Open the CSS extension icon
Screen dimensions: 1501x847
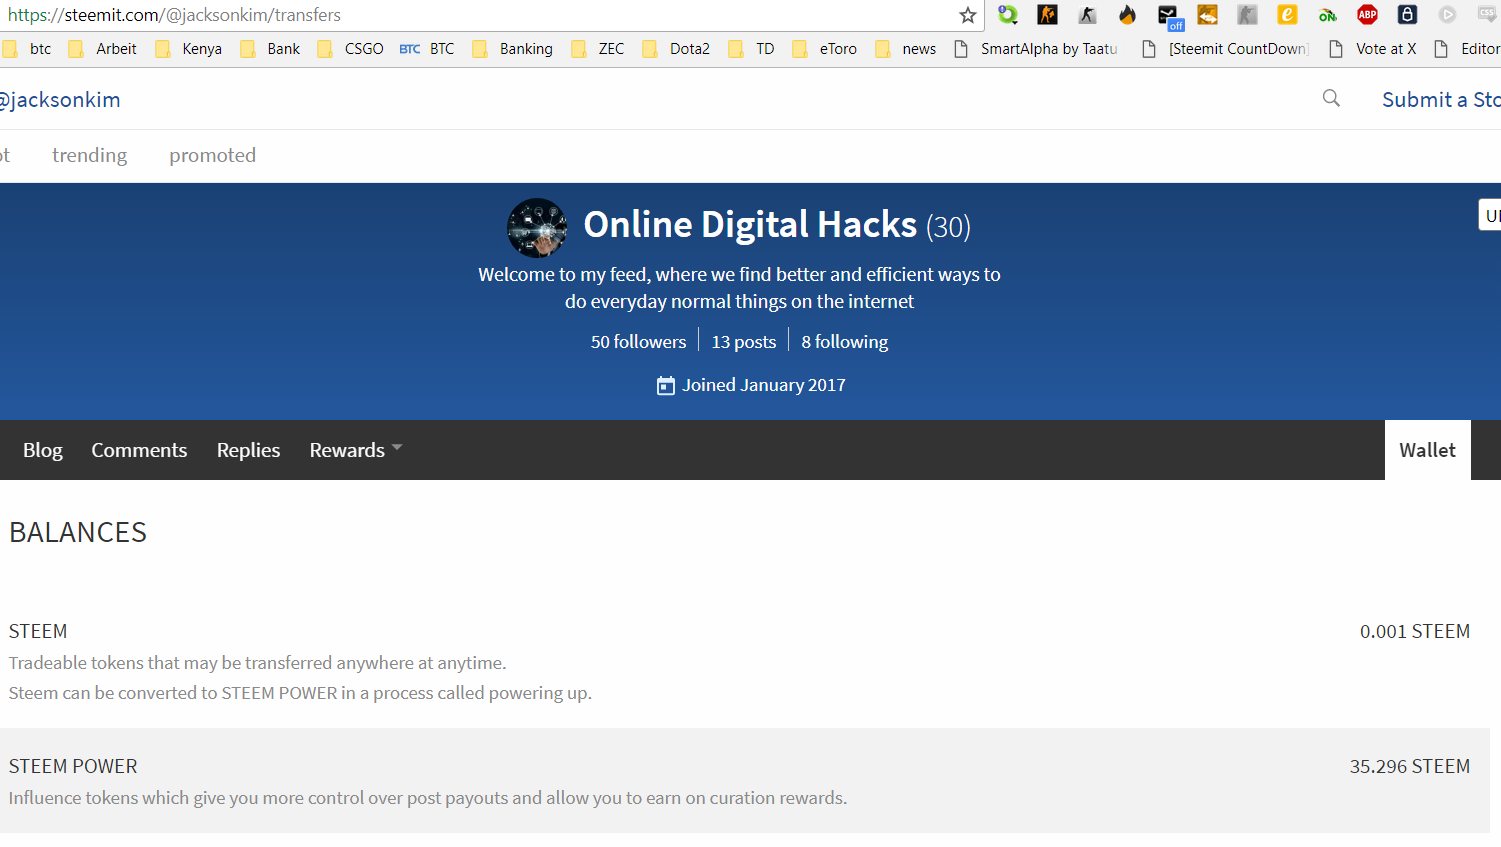[x=1488, y=15]
